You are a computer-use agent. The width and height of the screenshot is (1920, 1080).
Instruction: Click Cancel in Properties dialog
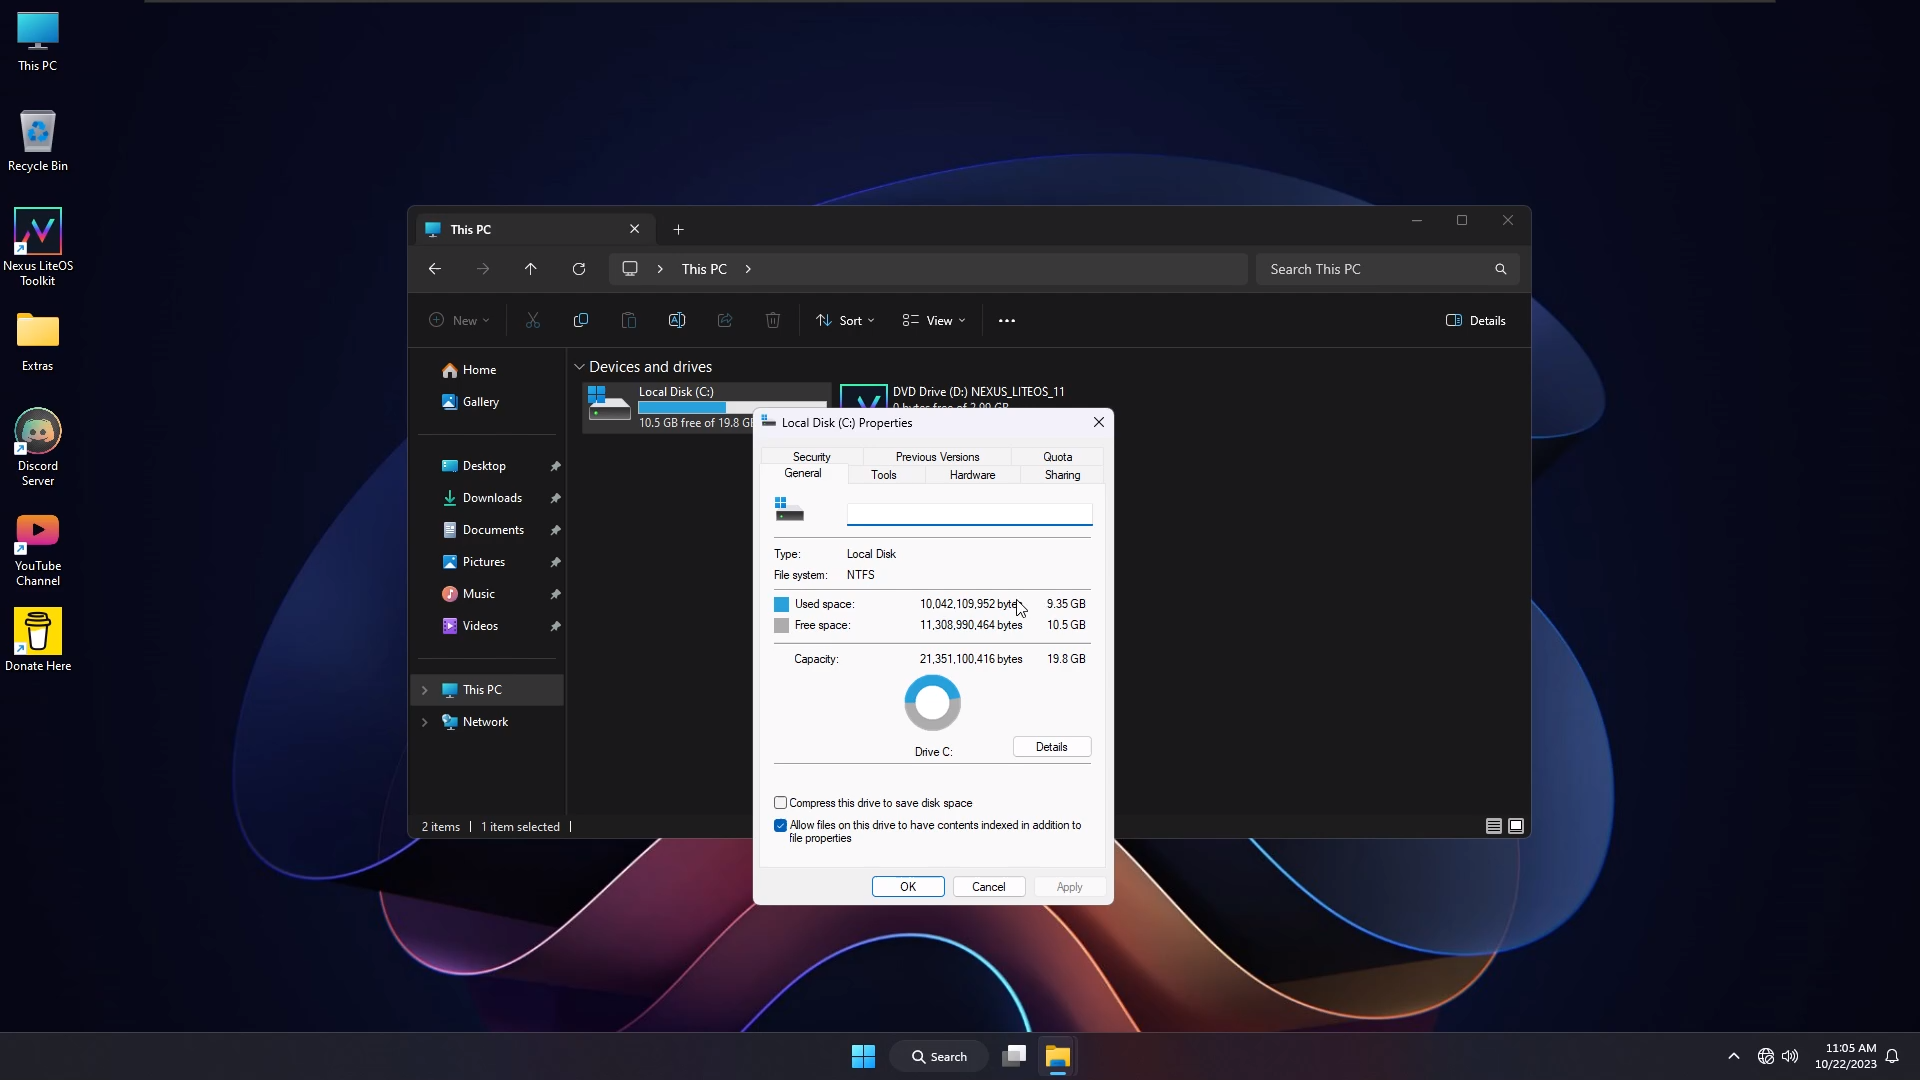pyautogui.click(x=989, y=887)
